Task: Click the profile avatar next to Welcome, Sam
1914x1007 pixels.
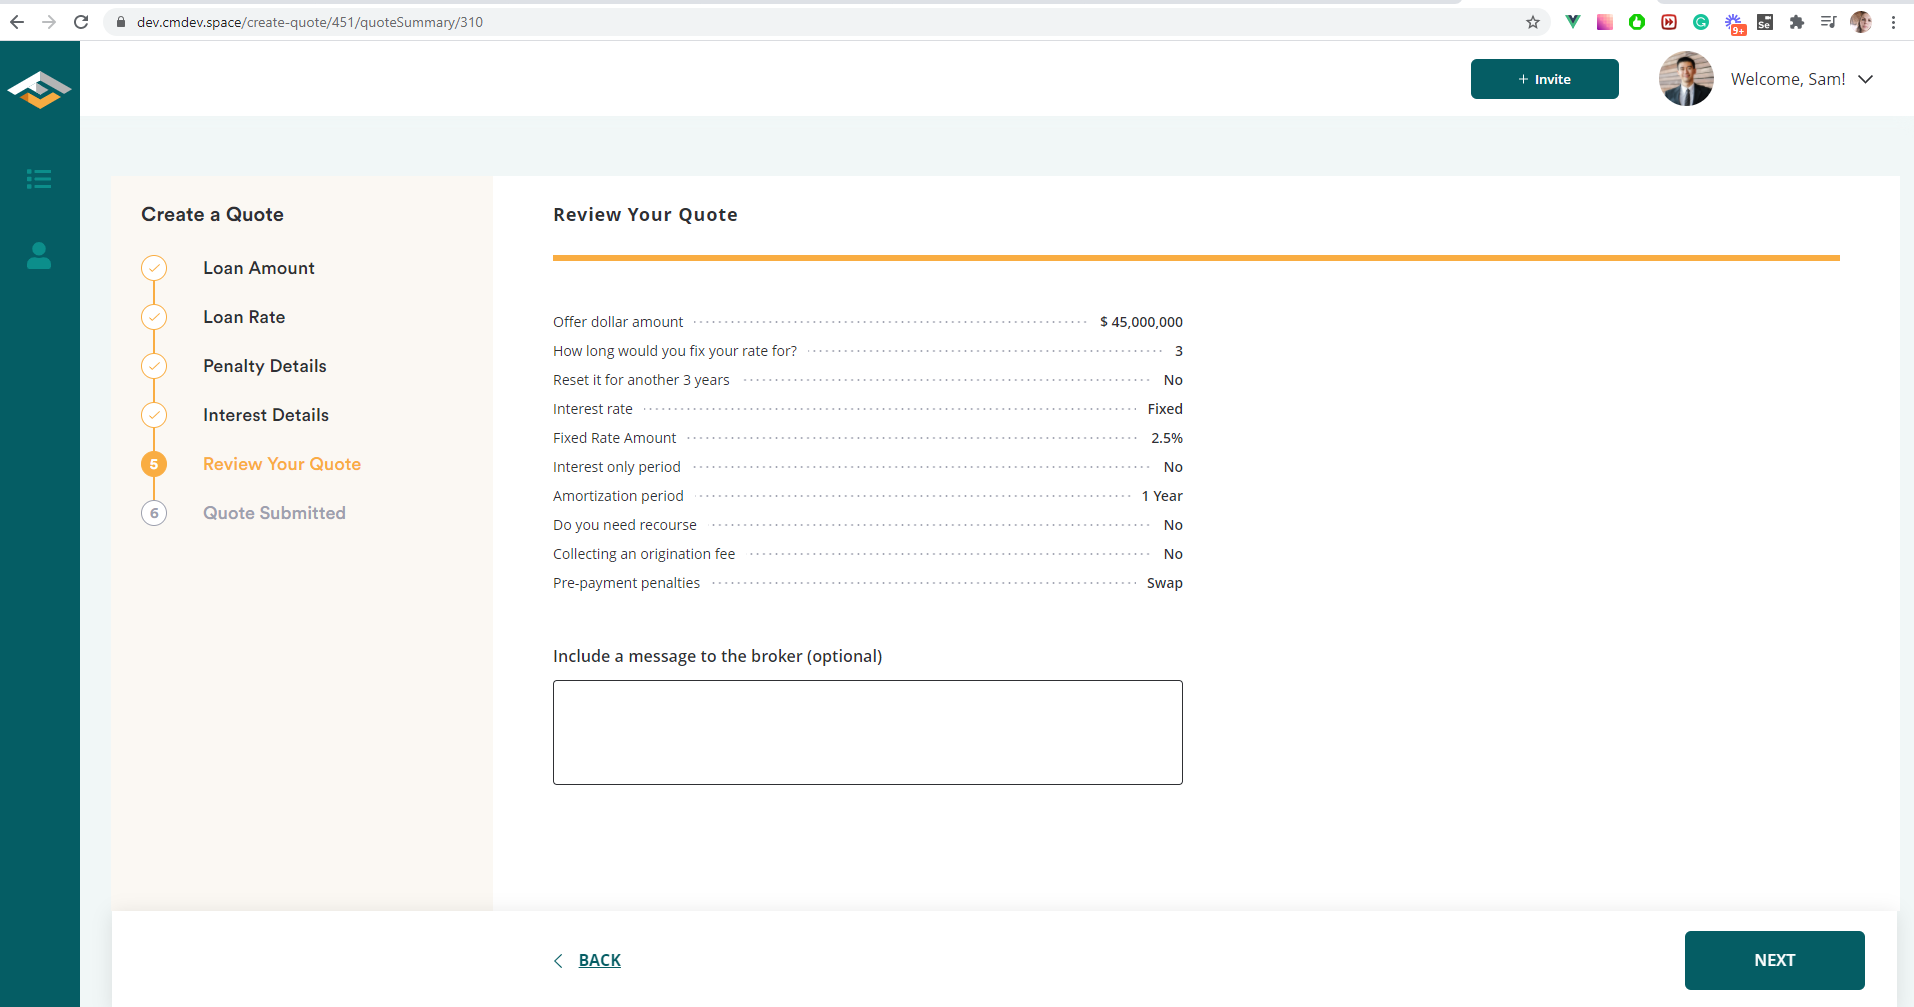Action: 1686,78
